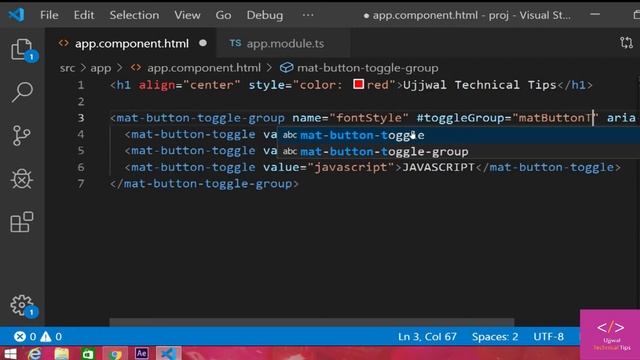Click "fontStyle" name value in line 3
Image resolution: width=640 pixels, height=360 pixels.
(369, 118)
